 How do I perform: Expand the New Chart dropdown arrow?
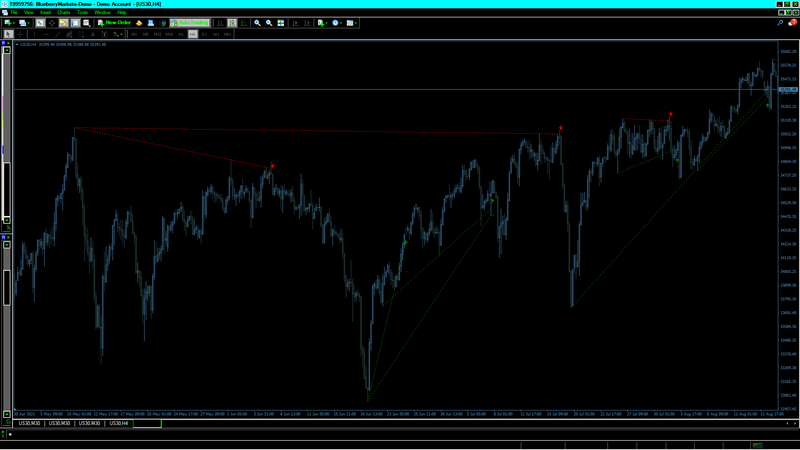14,23
